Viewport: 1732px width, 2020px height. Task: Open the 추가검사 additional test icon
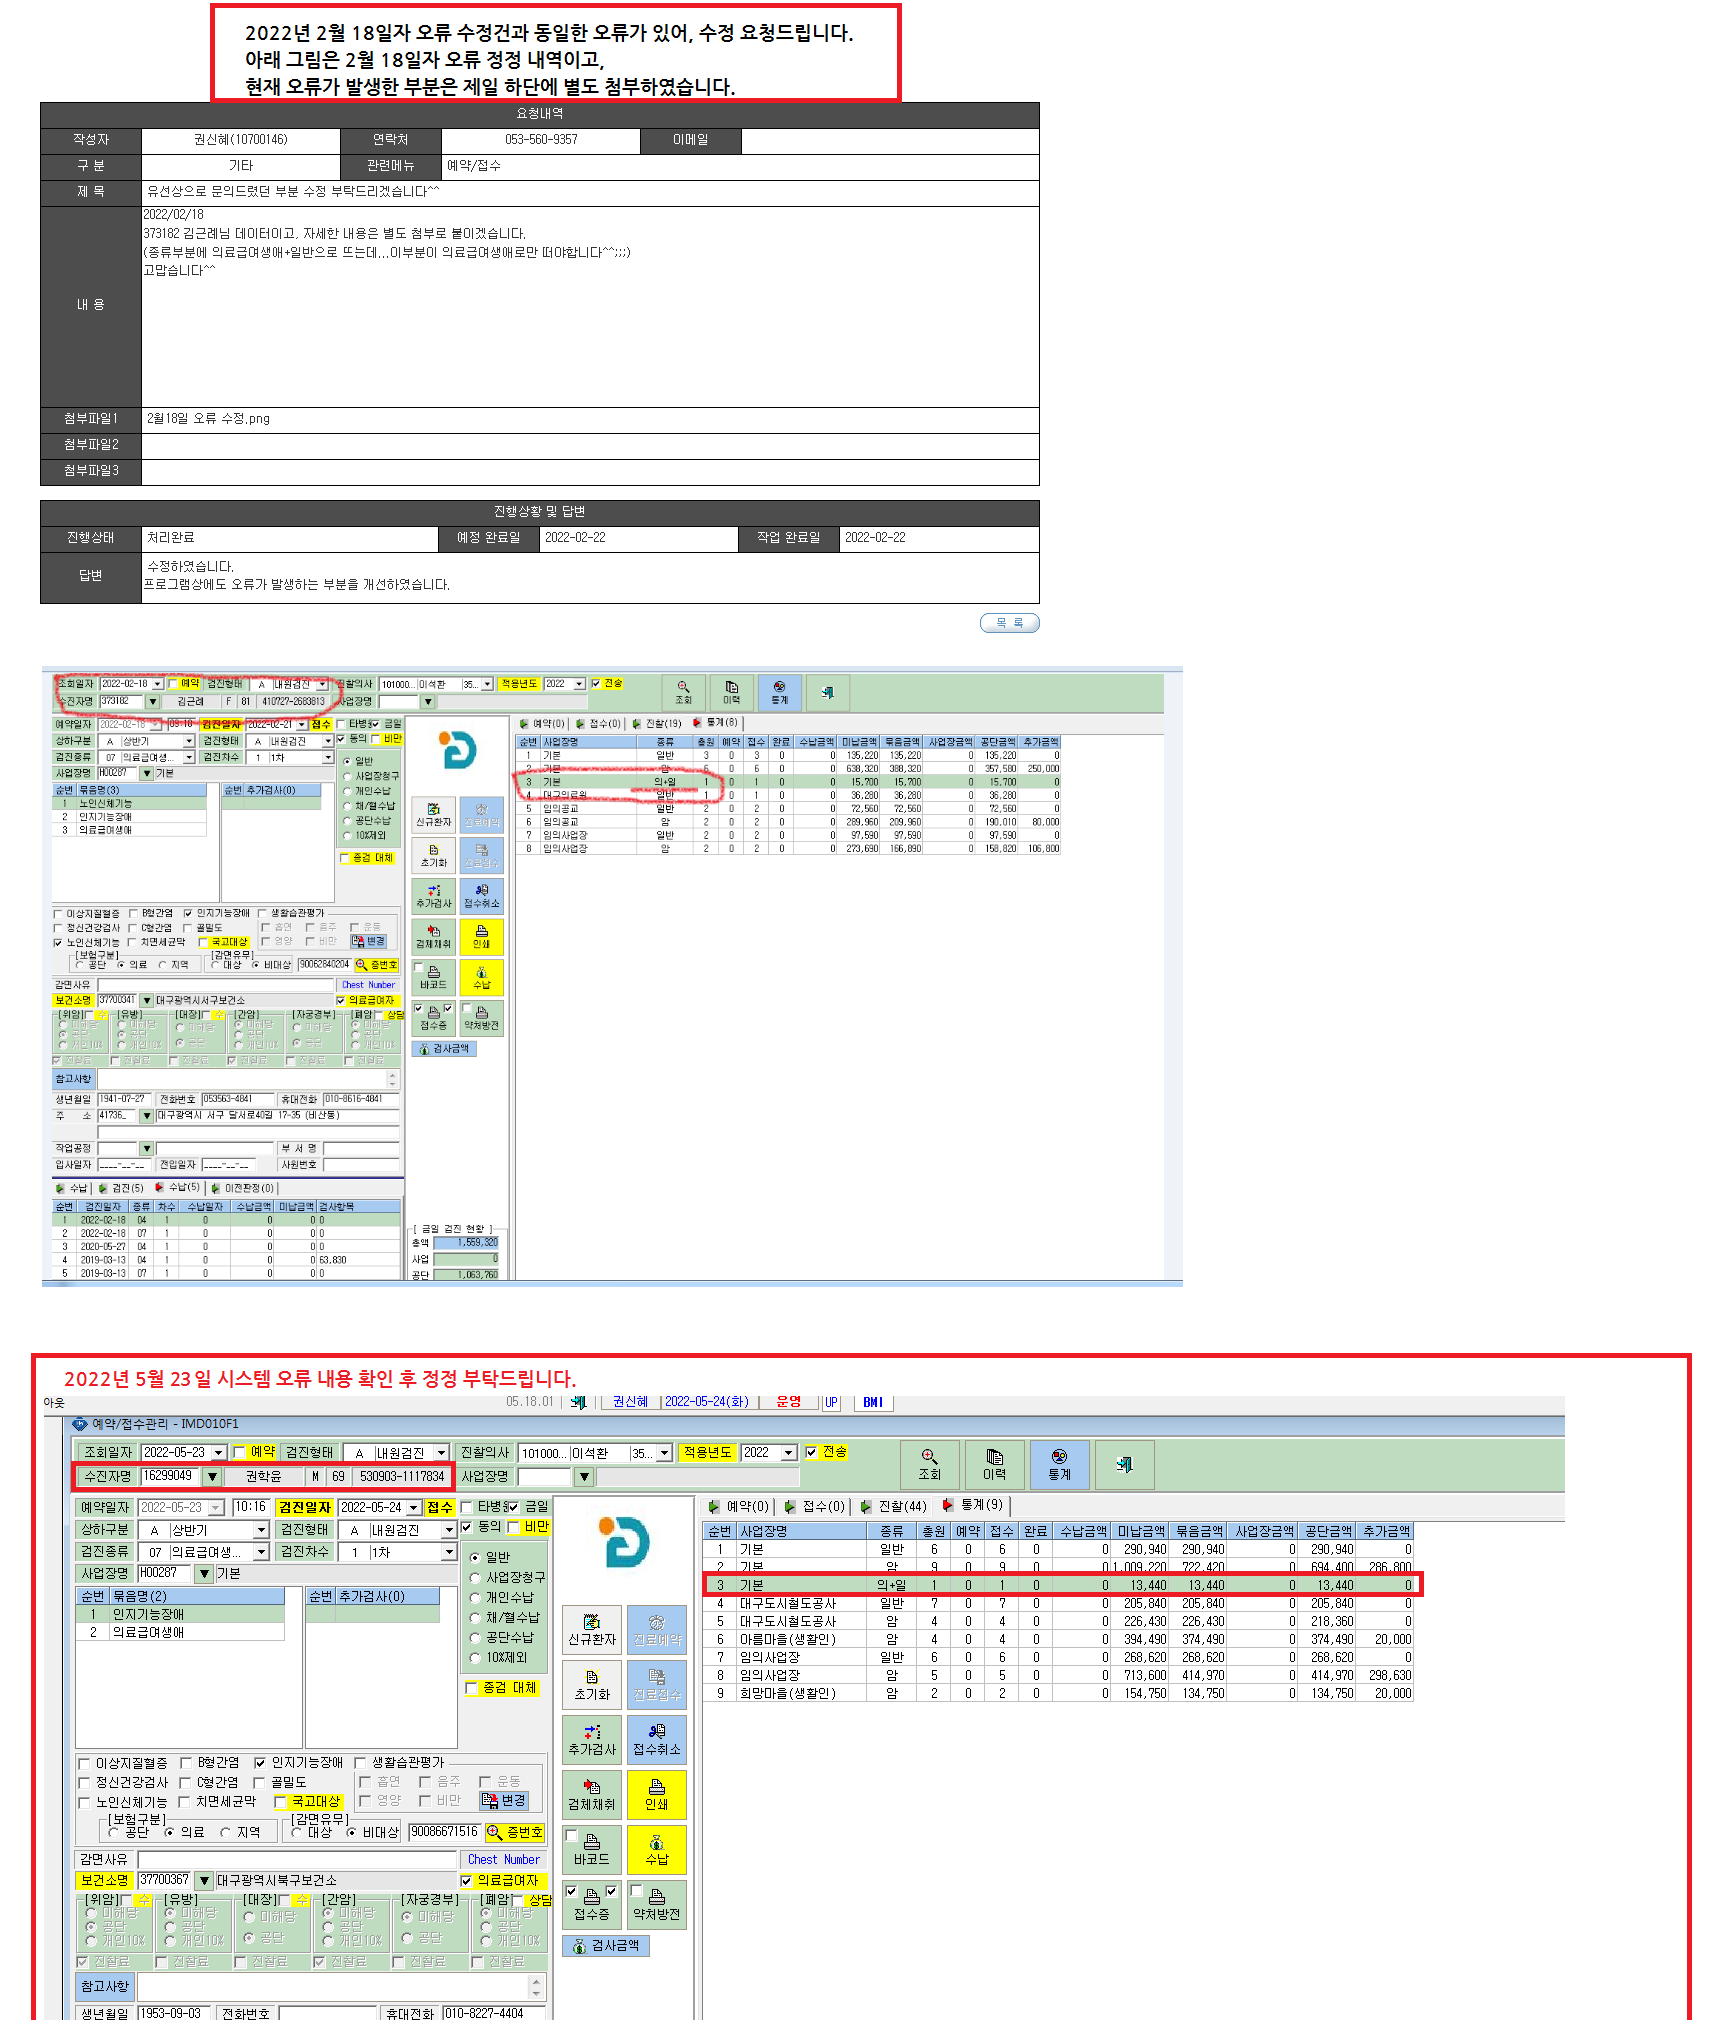[x=592, y=1740]
